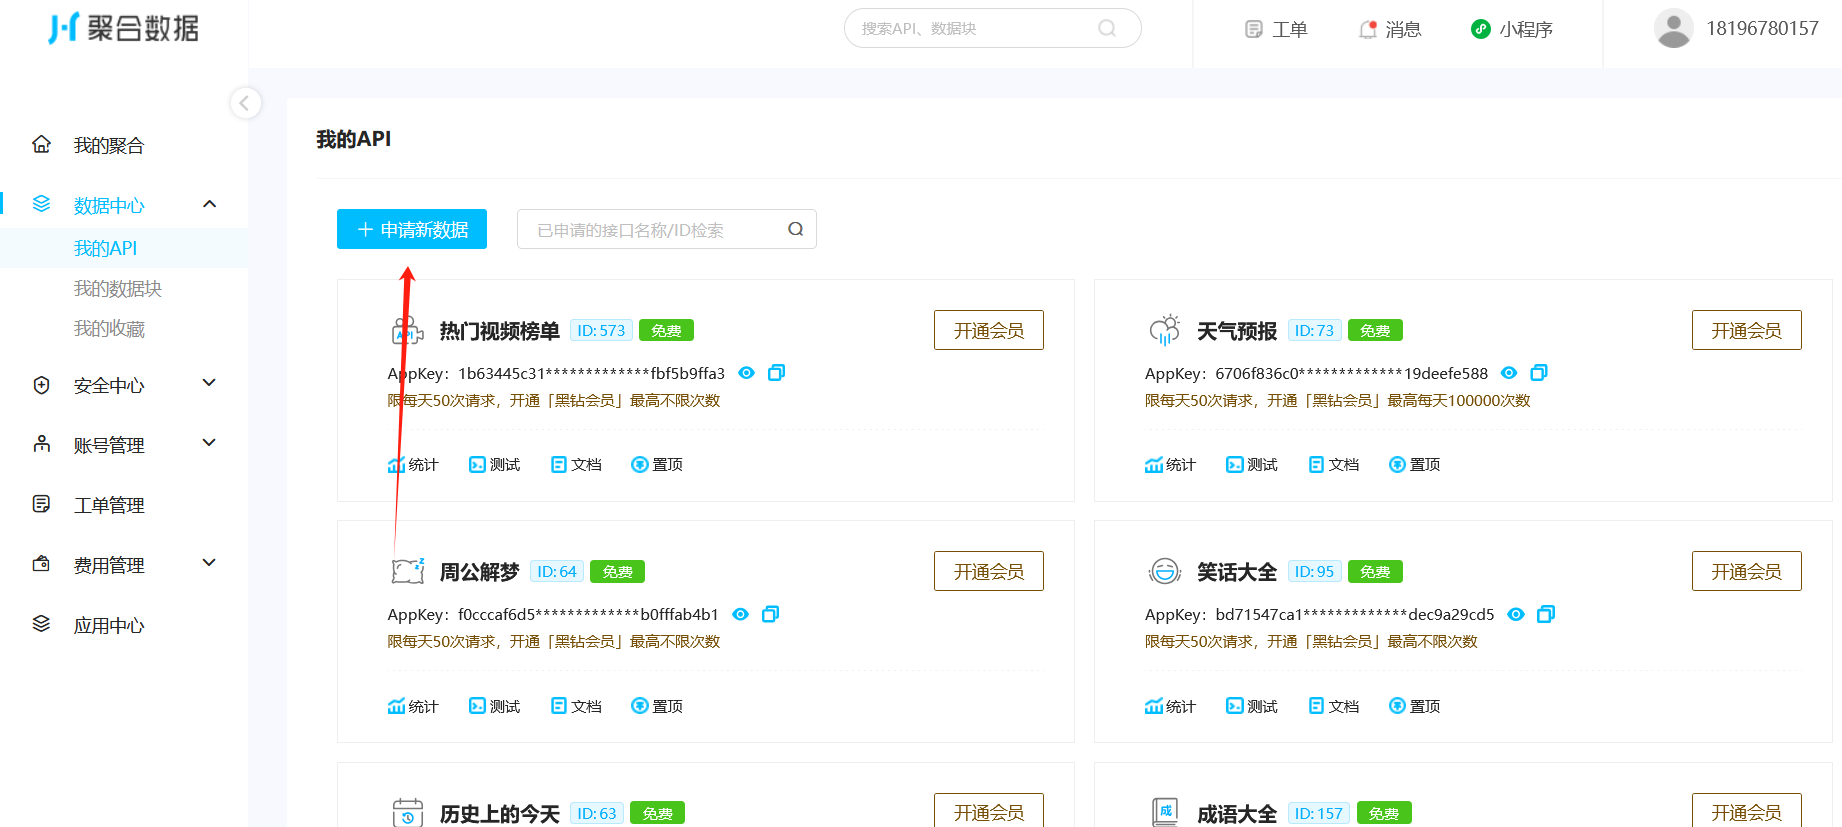Image resolution: width=1842 pixels, height=827 pixels.
Task: Click the 笑话大全 title
Action: [x=1237, y=572]
